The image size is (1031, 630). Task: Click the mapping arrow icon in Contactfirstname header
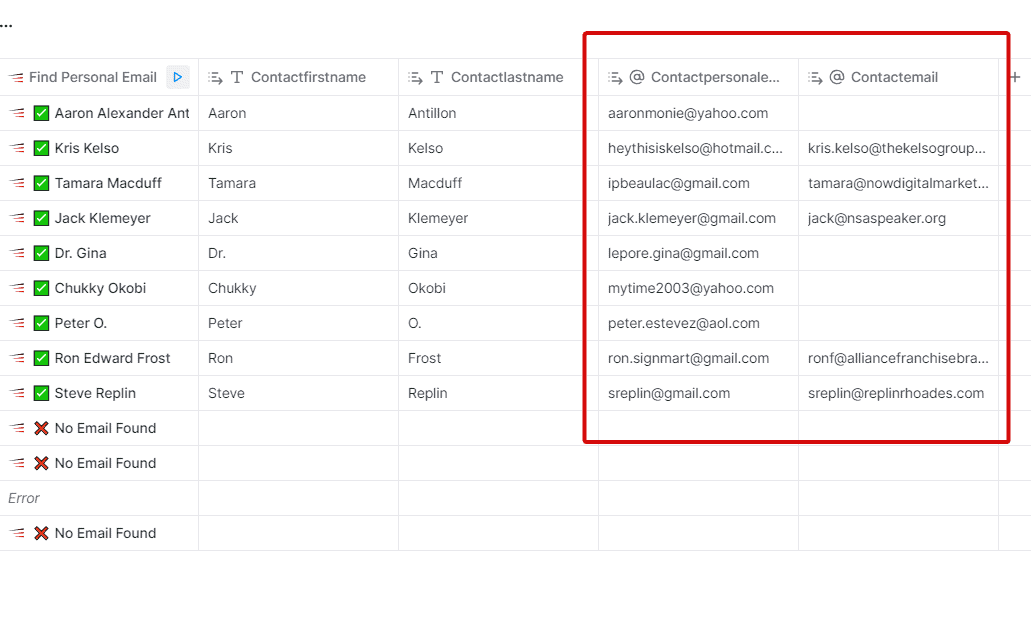tap(215, 78)
